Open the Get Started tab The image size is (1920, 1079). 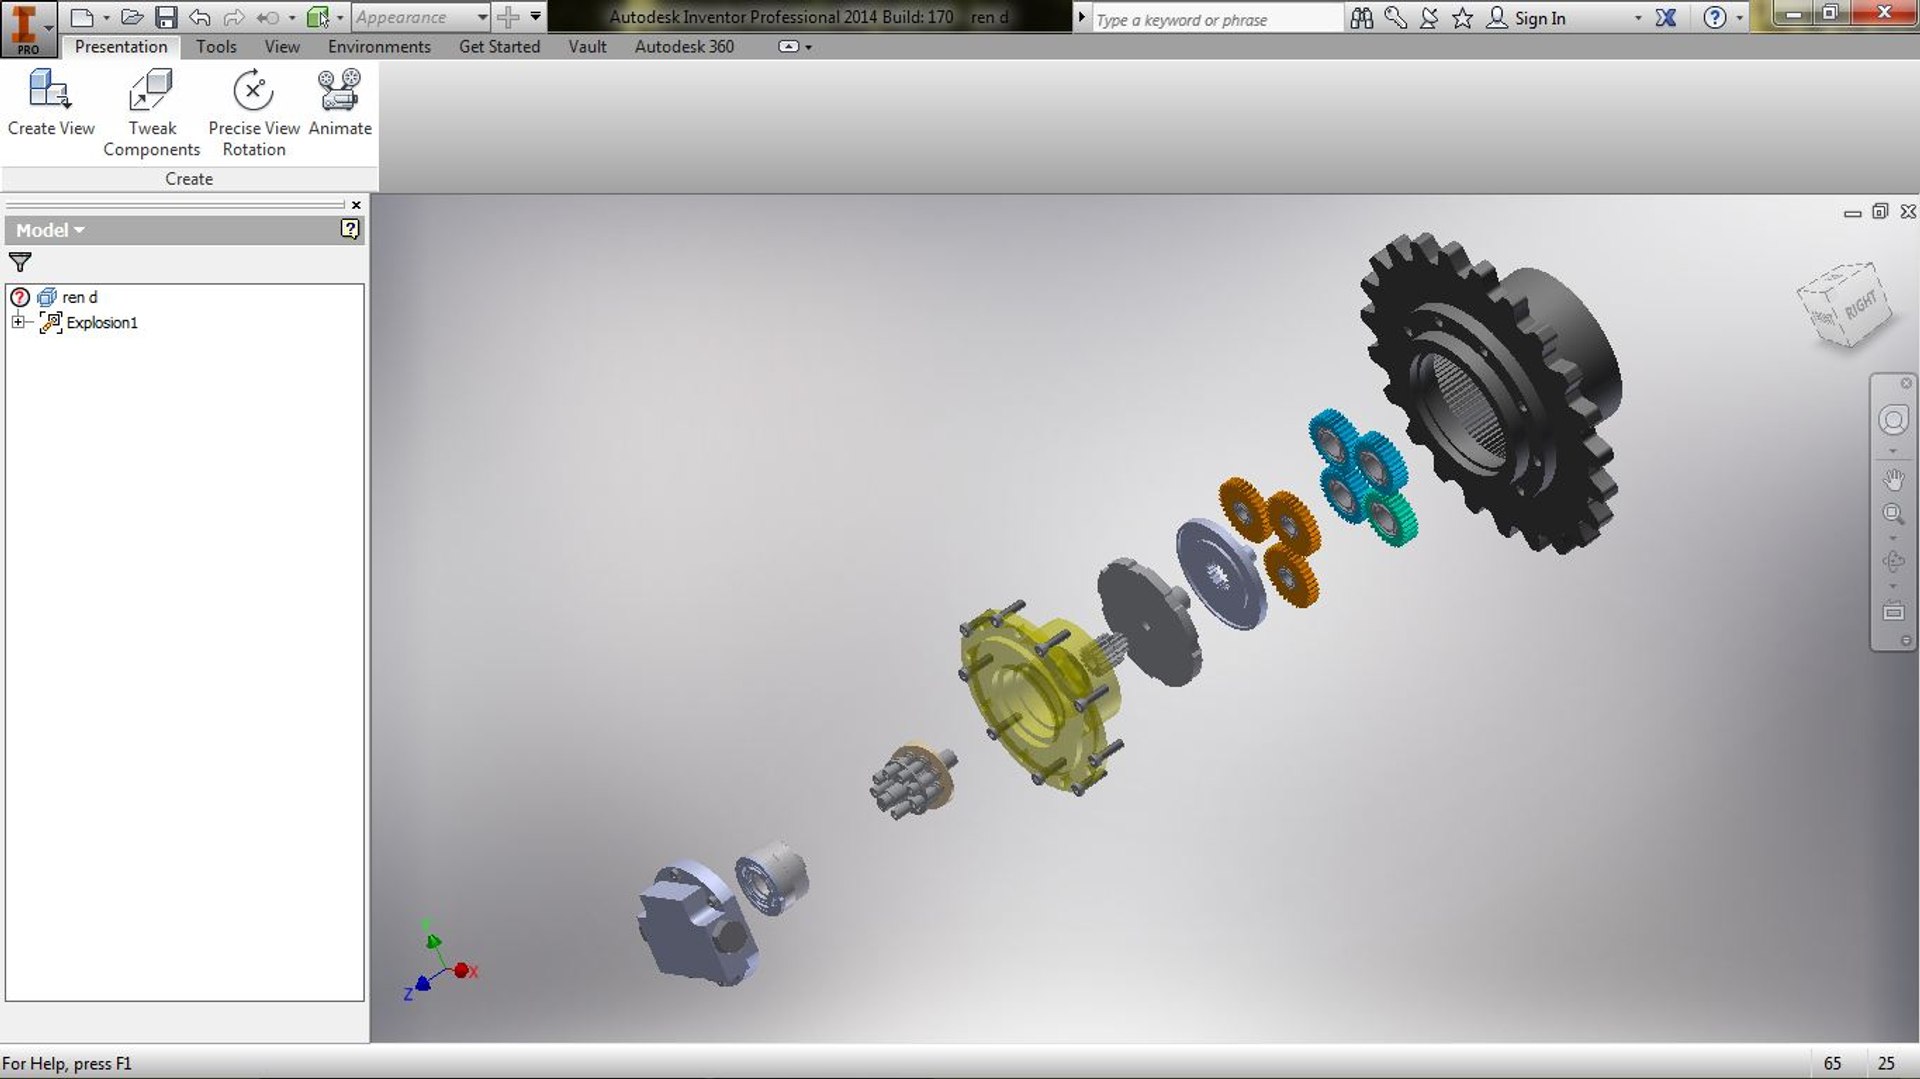(499, 46)
